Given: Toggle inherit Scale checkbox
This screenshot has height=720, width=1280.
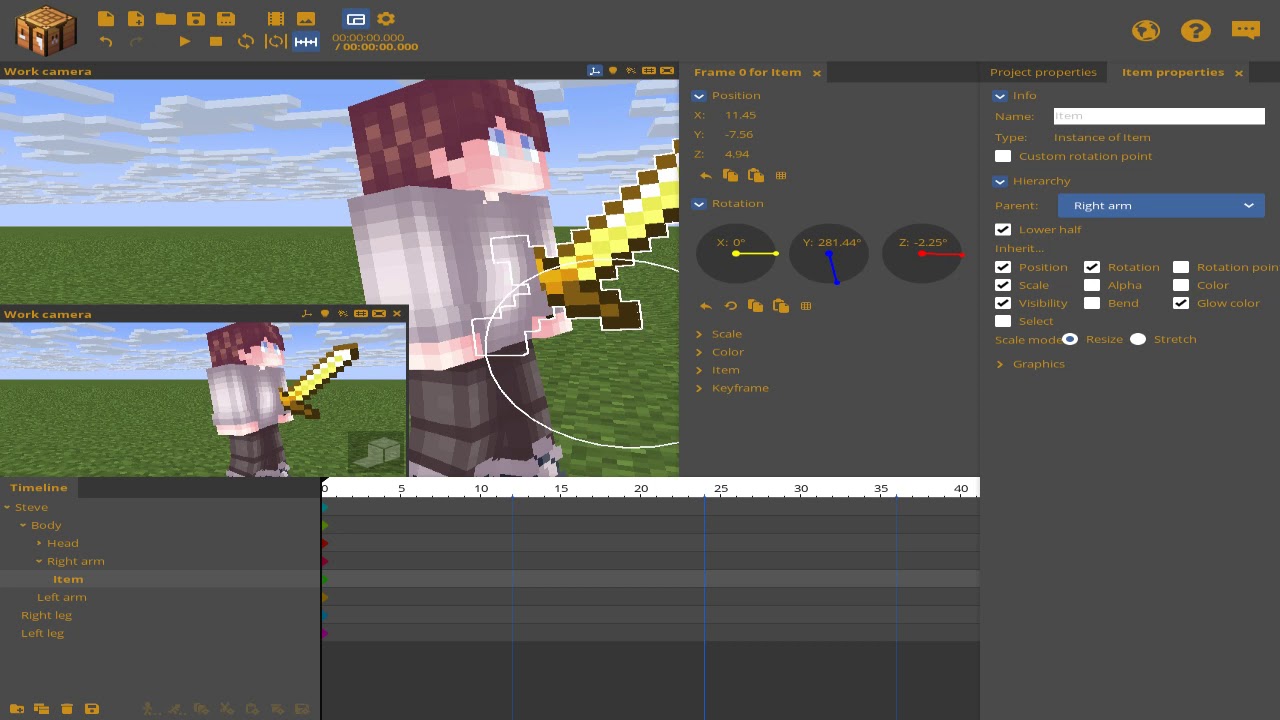Looking at the screenshot, I should (x=1003, y=285).
